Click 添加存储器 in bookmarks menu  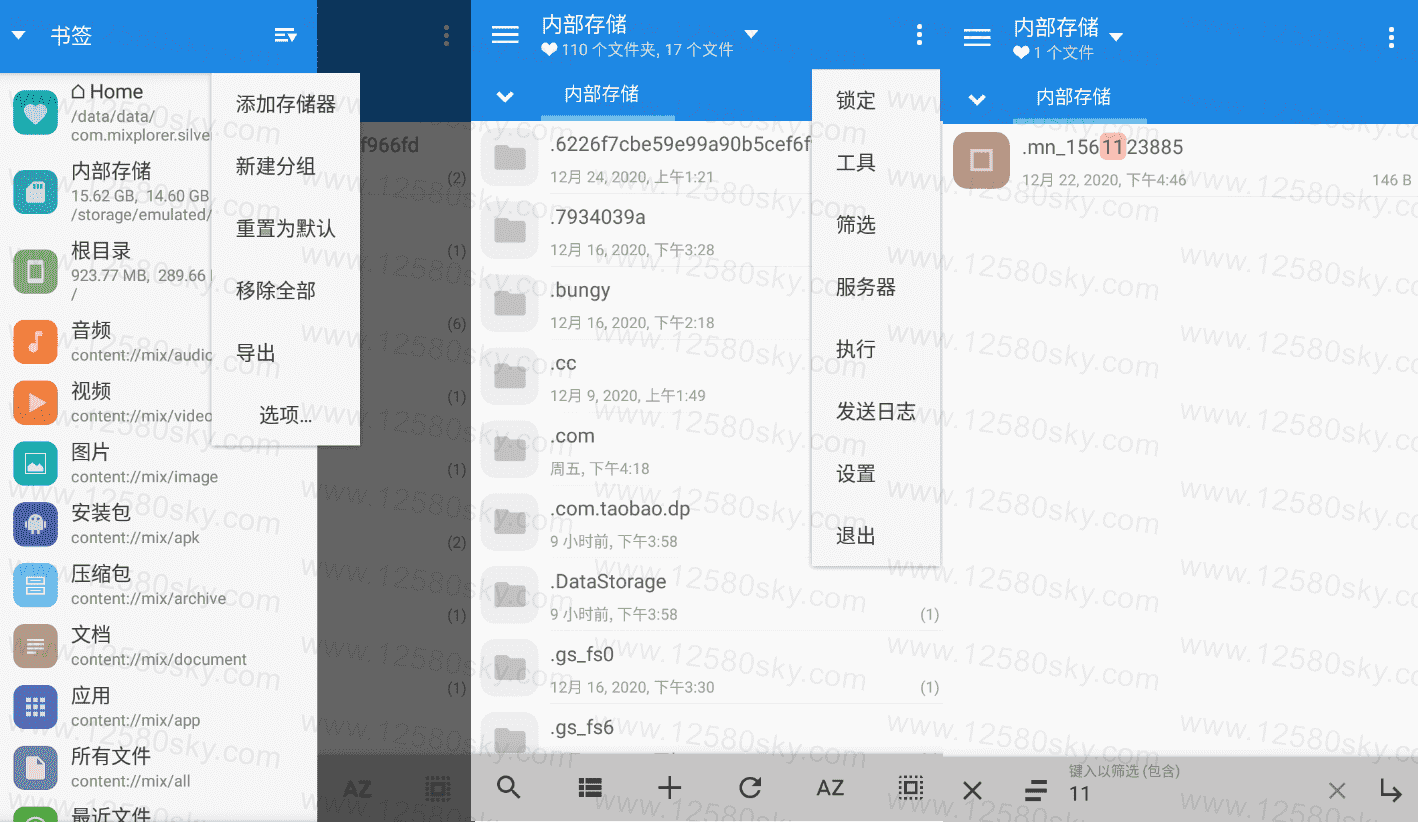pyautogui.click(x=286, y=104)
